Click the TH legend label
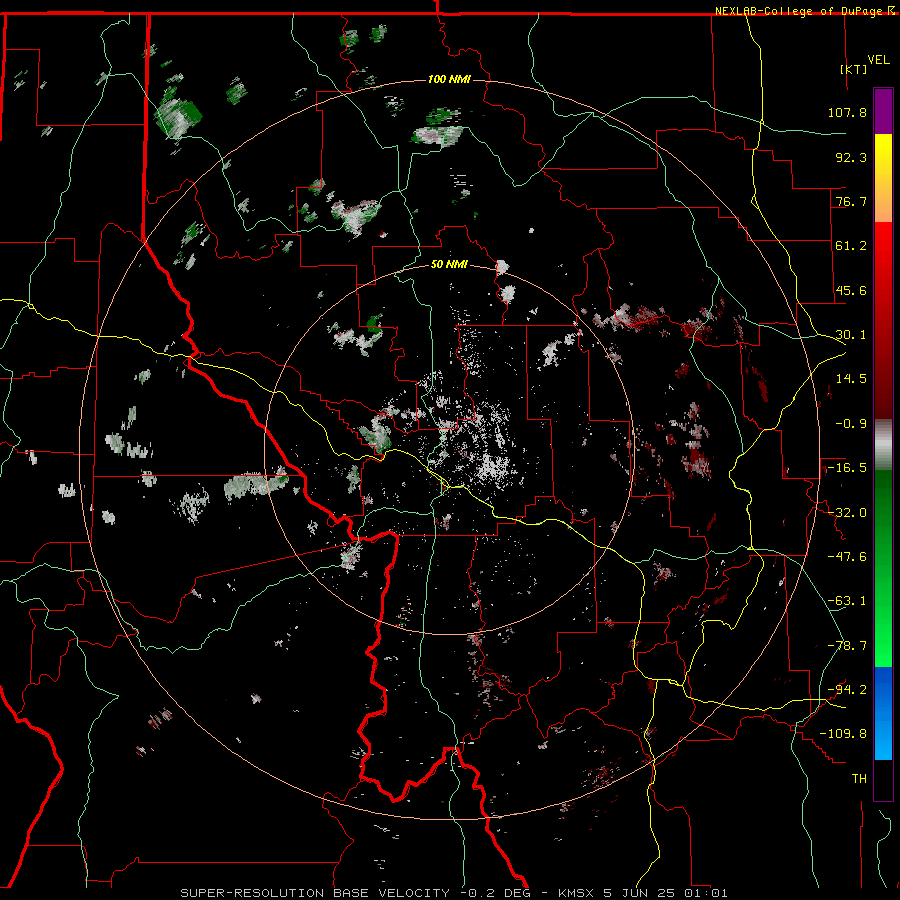 [x=859, y=779]
